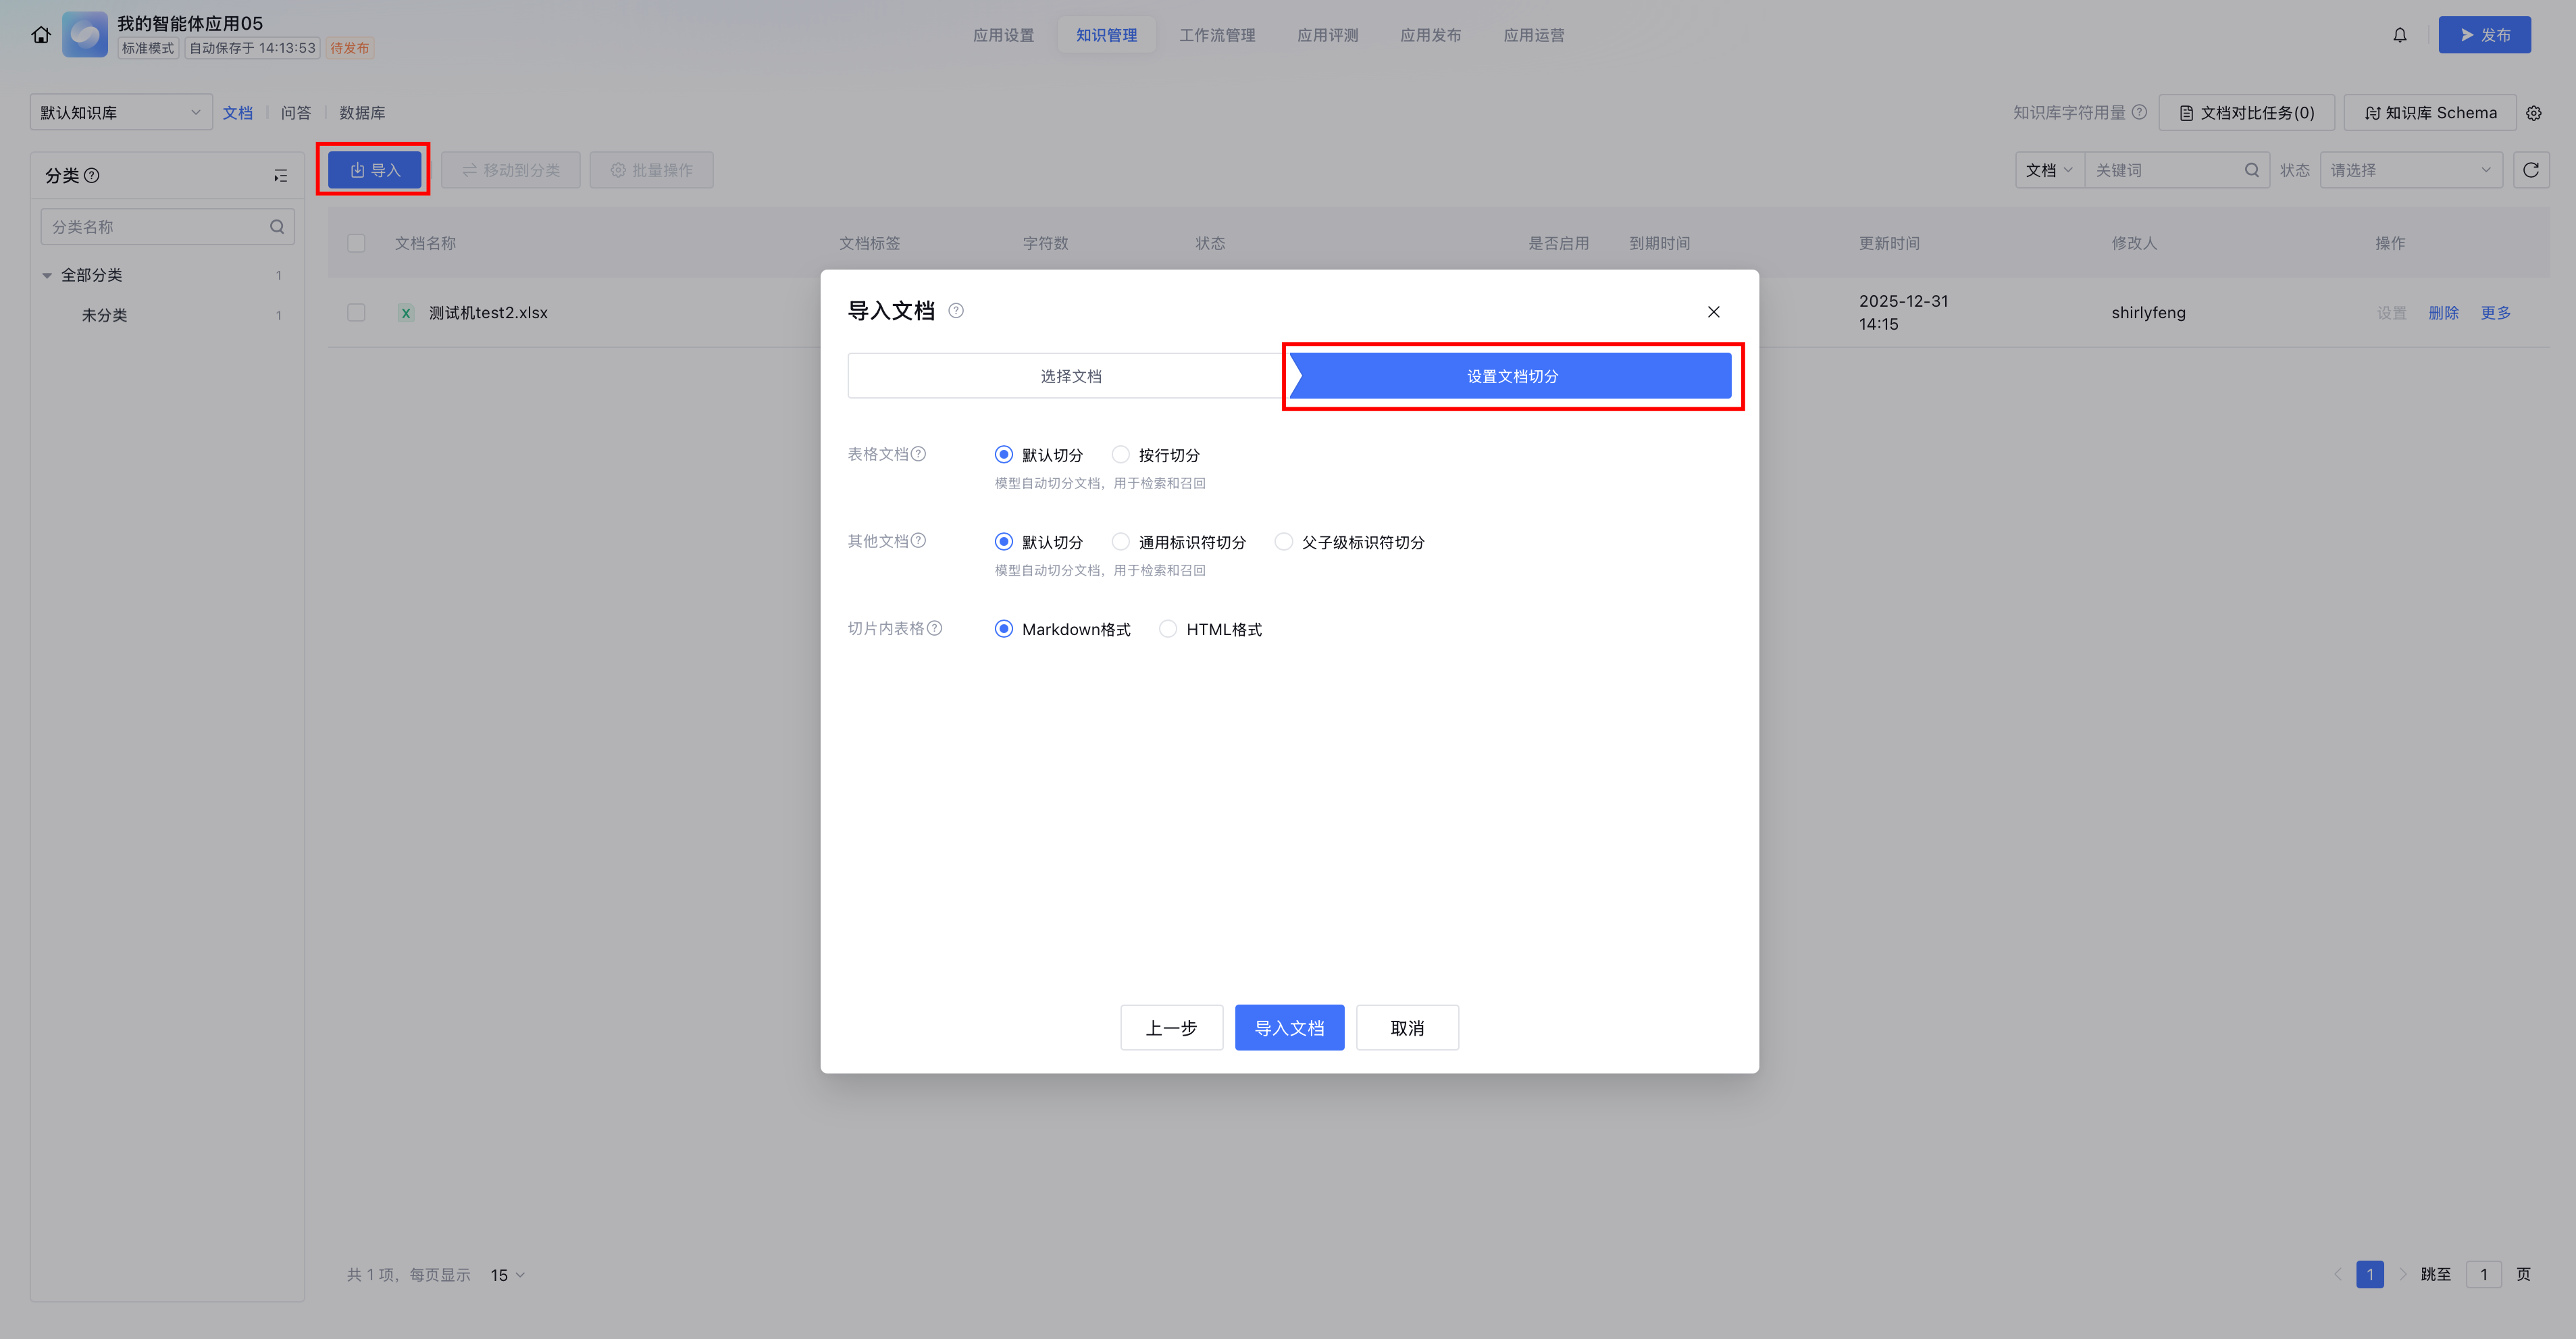Collapse the 全部分类 tree node

pyautogui.click(x=47, y=275)
